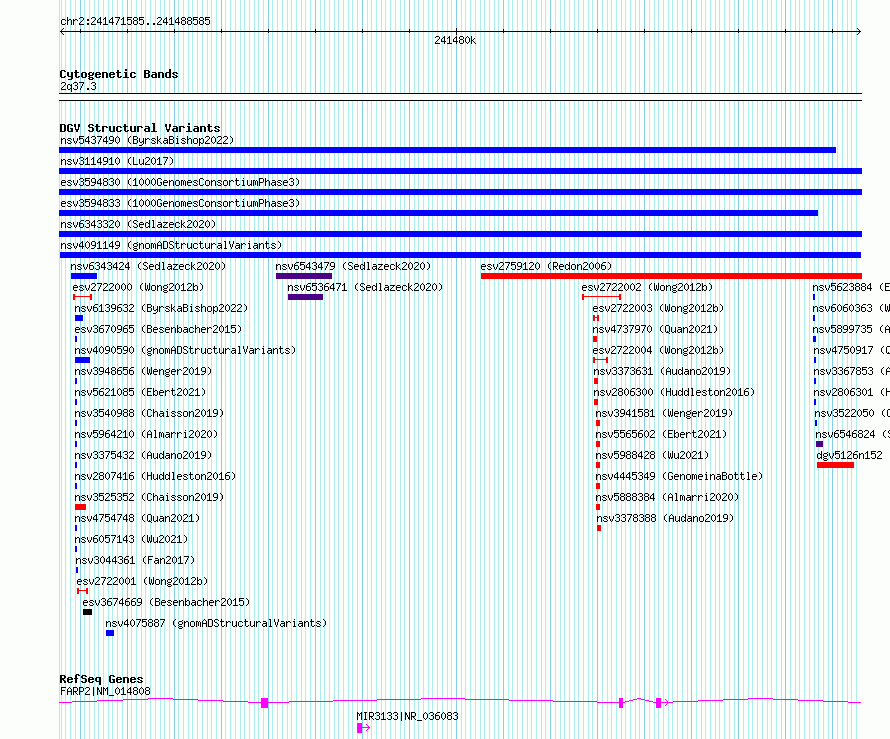The height and width of the screenshot is (739, 890).
Task: Click the nsv5437490 (ByrskaBishop2022) variant label
Action: pyautogui.click(x=147, y=140)
